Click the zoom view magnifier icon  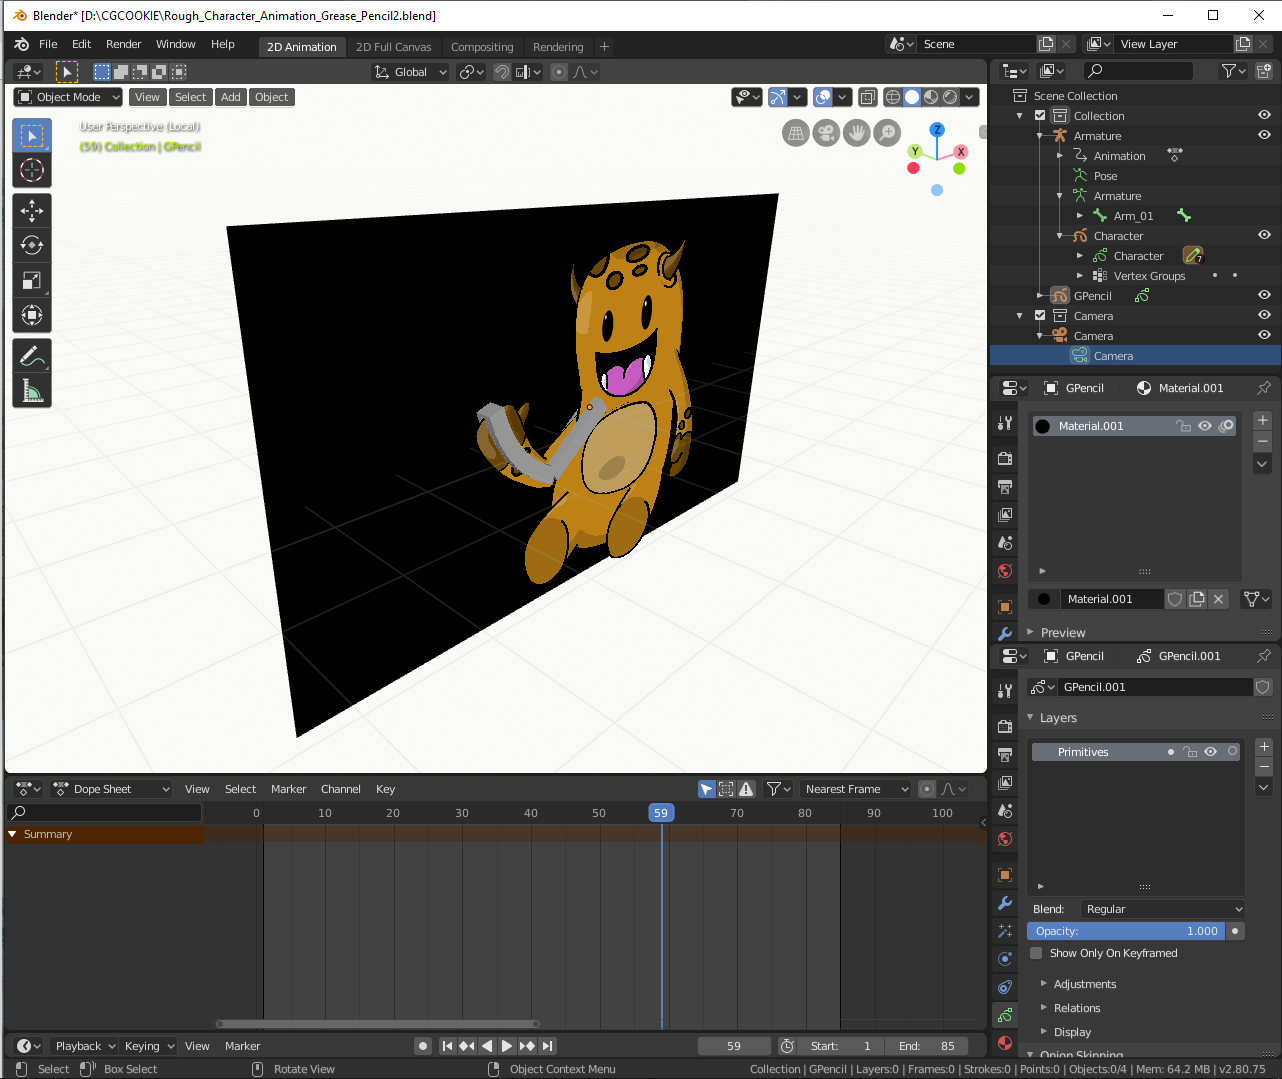(887, 133)
